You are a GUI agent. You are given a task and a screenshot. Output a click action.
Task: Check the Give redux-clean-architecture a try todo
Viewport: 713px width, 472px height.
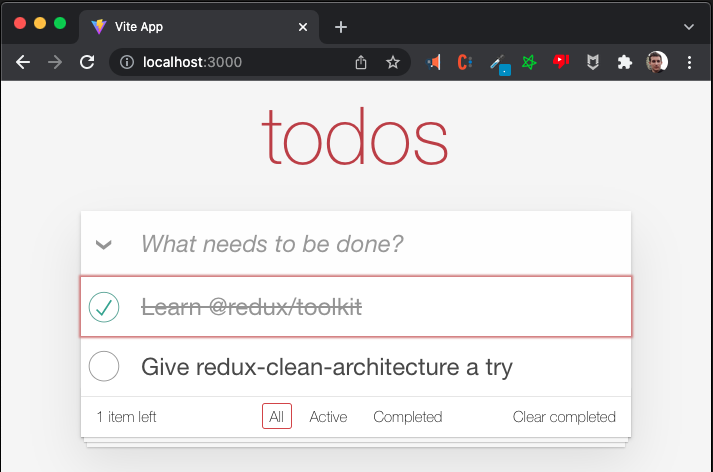(x=104, y=366)
